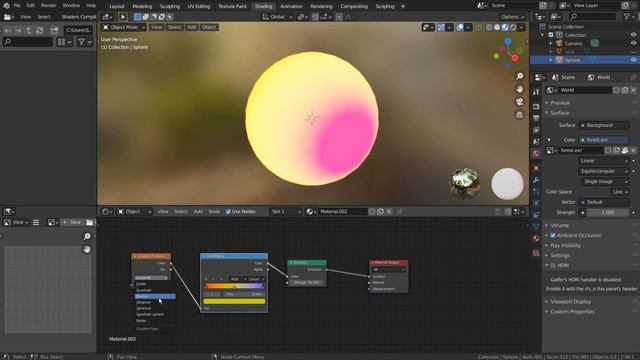Open Global transform orientation dropdown

click(x=277, y=17)
